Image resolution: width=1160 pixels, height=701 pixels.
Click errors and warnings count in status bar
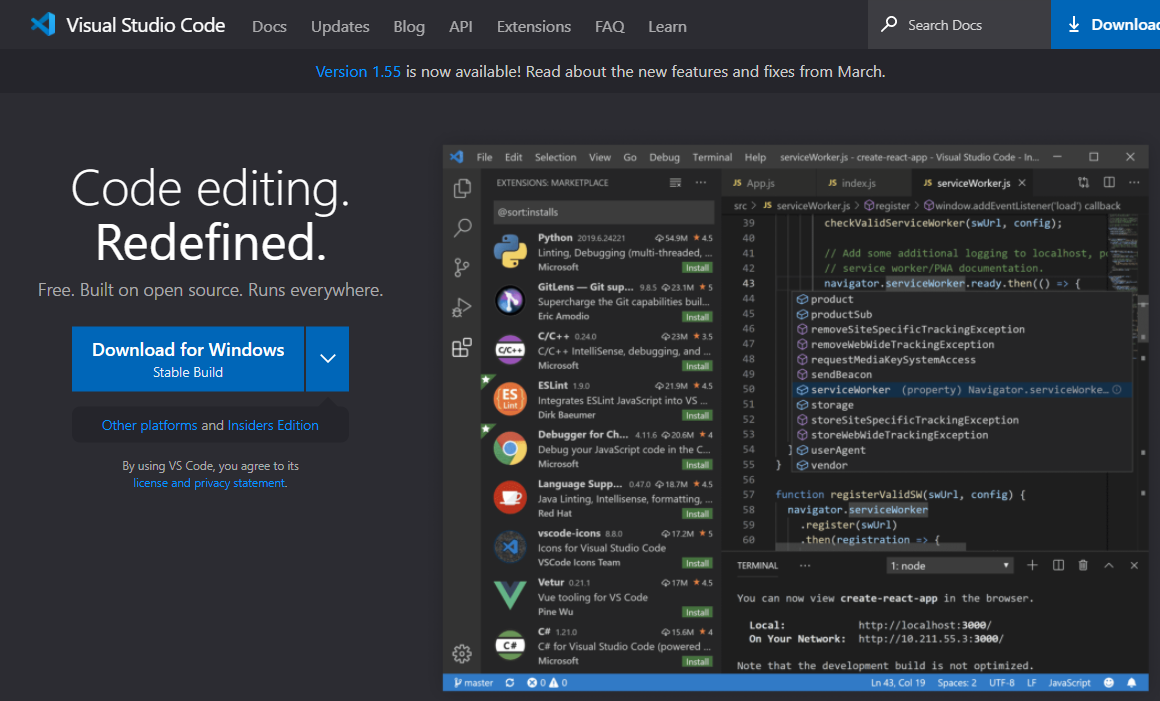[547, 683]
